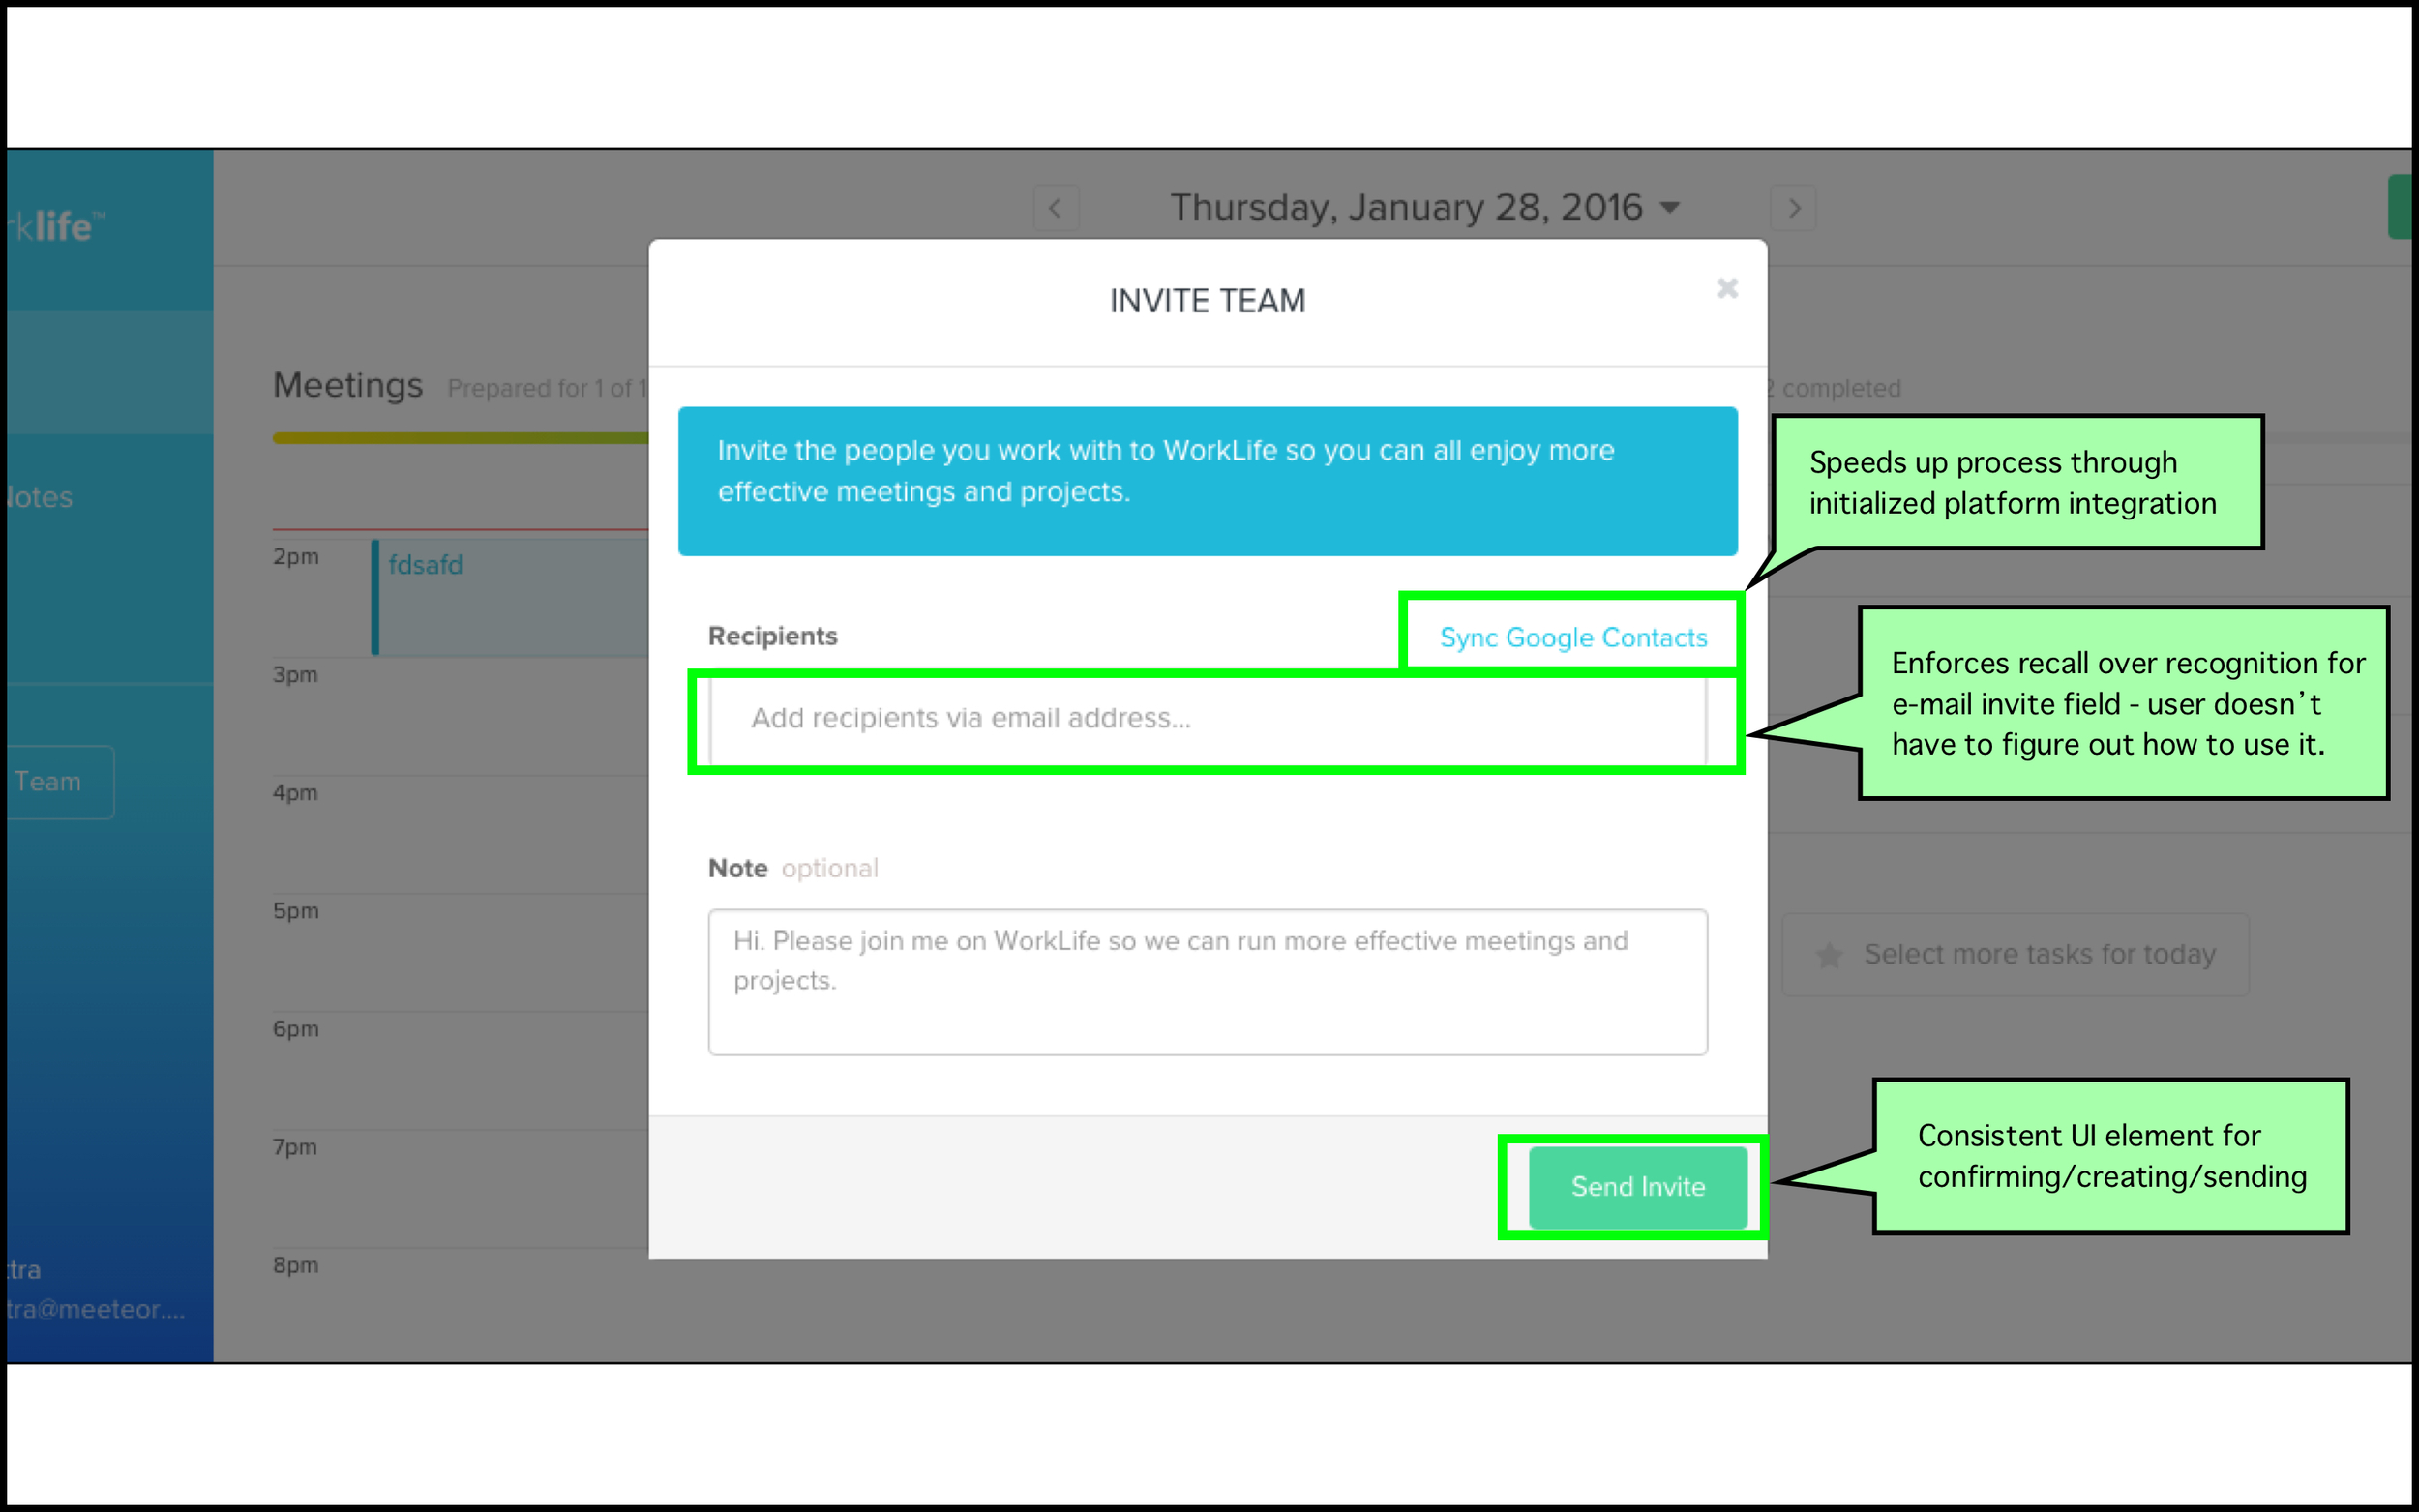Screen dimensions: 2419x1512
Task: Go to next day with right chevron
Action: 1793,208
